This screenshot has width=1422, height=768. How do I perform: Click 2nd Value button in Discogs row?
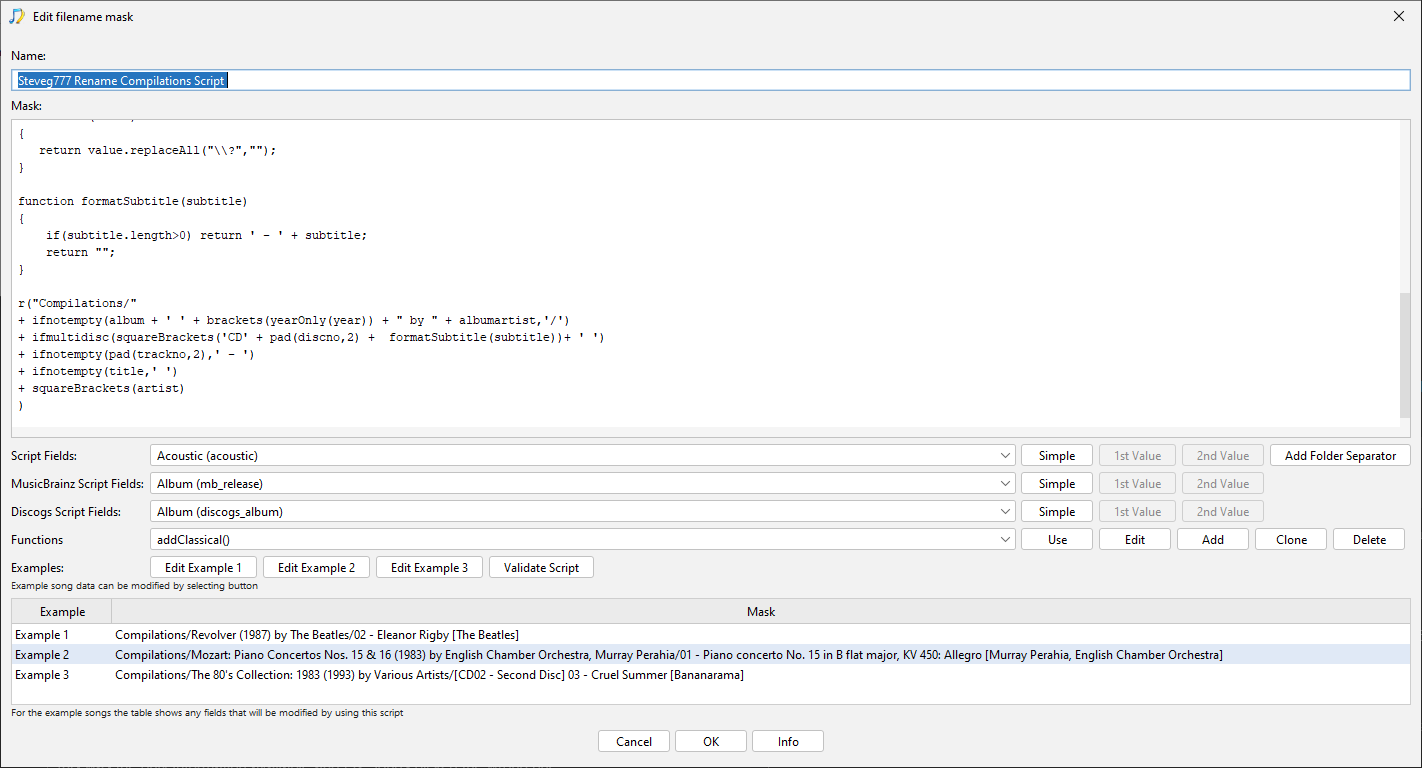point(1223,512)
